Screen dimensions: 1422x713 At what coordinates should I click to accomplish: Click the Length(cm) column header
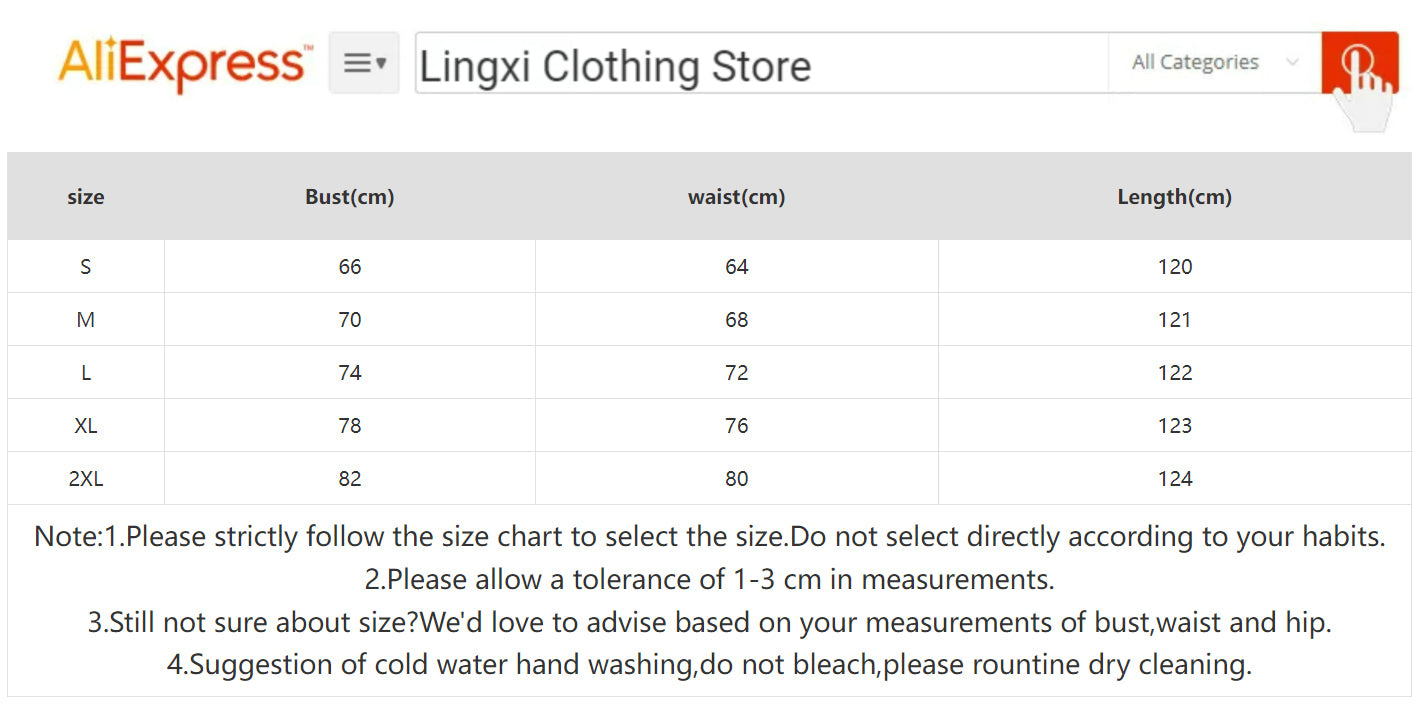(1174, 197)
